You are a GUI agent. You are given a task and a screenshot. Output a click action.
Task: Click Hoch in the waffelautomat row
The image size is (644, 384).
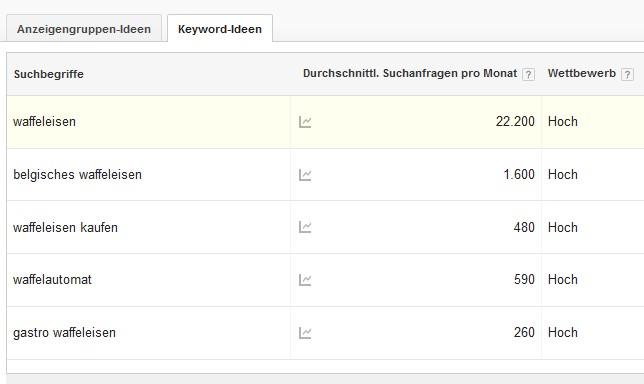[x=563, y=280]
